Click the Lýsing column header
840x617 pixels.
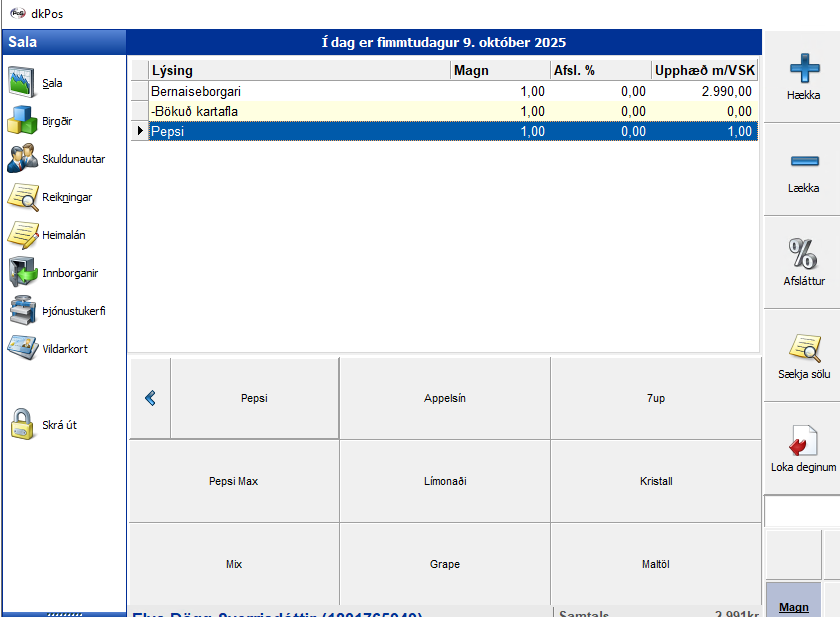pos(300,71)
